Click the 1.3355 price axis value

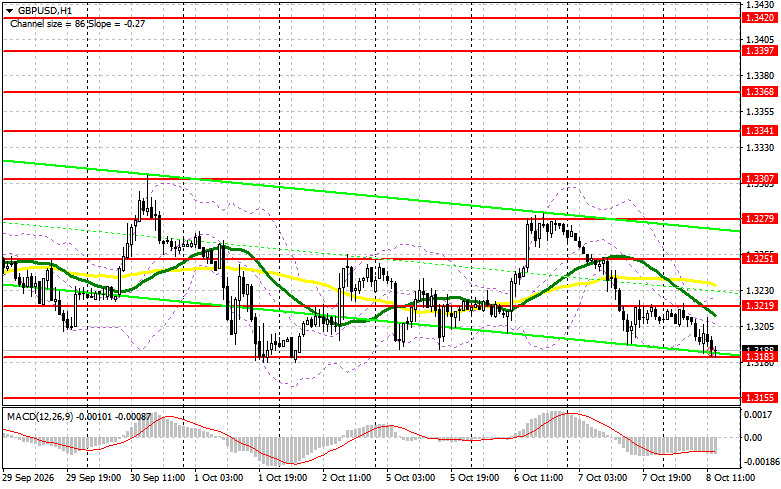(760, 112)
